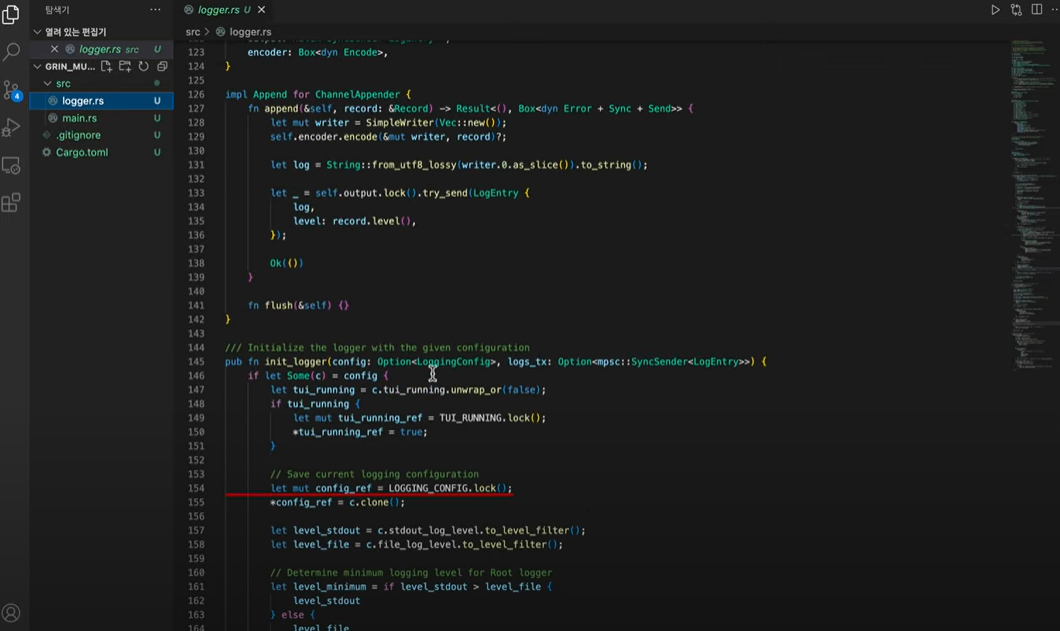Open the Search view in activity bar
1060x631 pixels.
tap(11, 51)
